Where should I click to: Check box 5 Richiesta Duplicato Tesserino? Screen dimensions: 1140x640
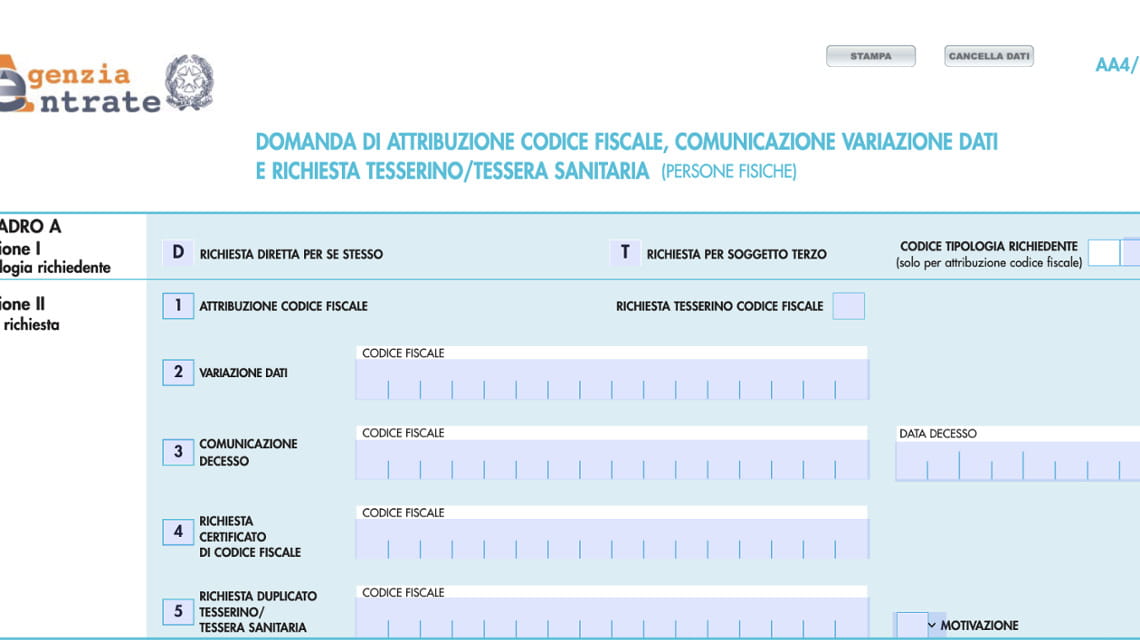coord(178,611)
